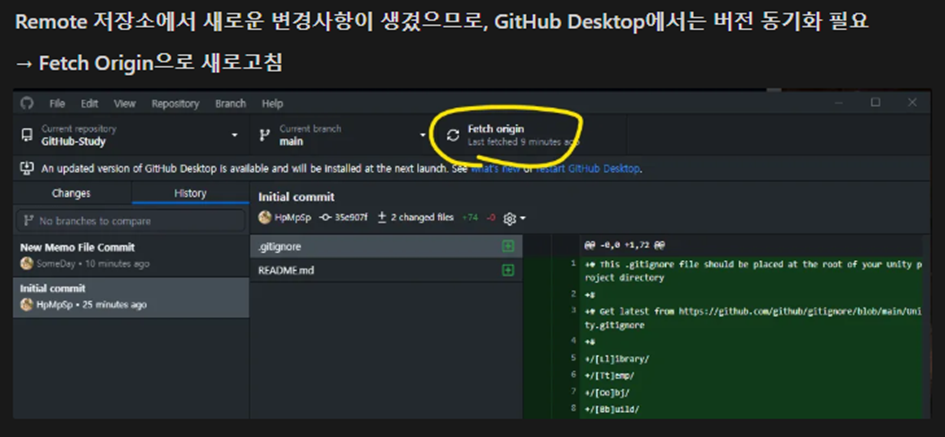Select the New Memo File Commit entry
This screenshot has width=945, height=437.
[131, 256]
